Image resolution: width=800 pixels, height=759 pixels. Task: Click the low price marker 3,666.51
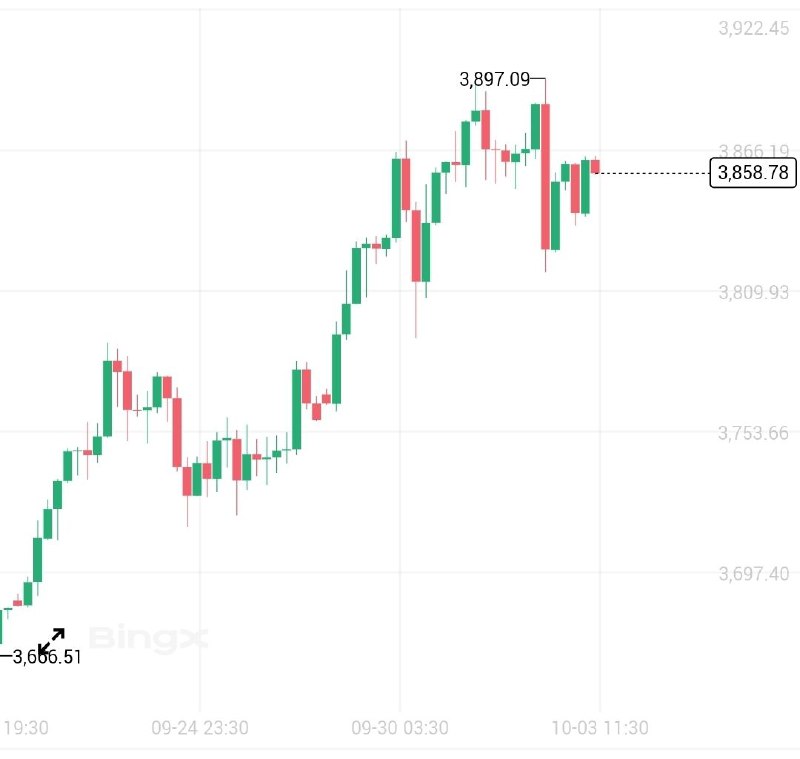[x=46, y=656]
